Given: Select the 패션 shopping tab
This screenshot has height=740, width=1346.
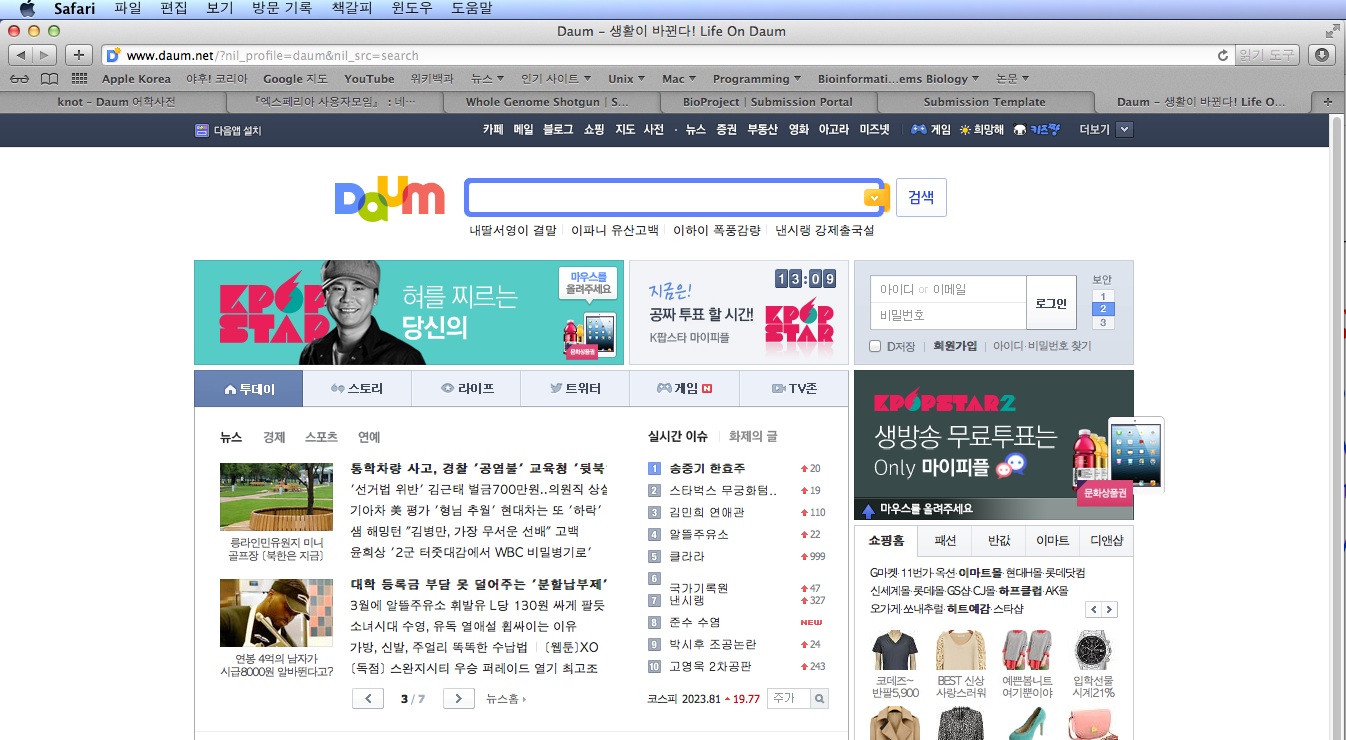Looking at the screenshot, I should [945, 540].
